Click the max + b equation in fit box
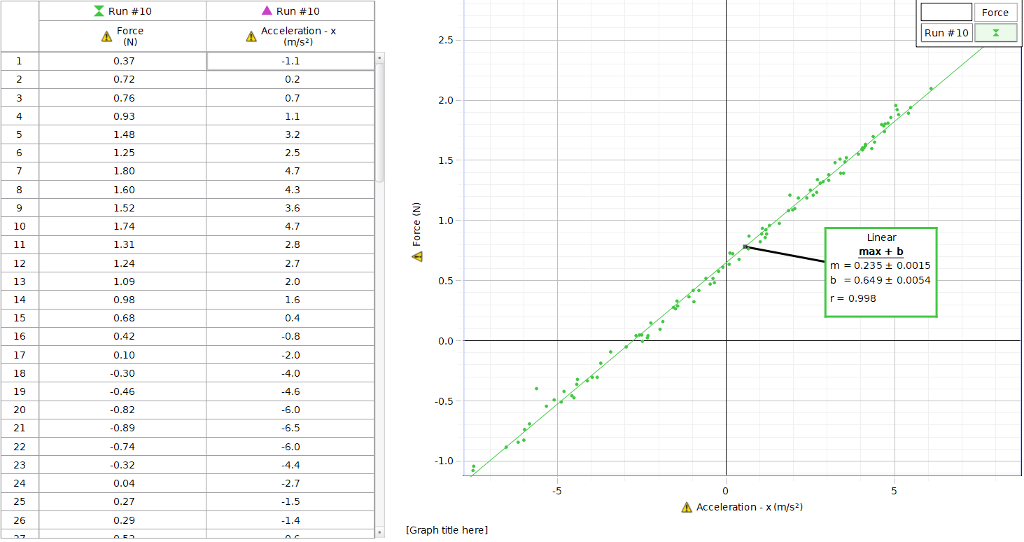This screenshot has height=542, width=1024. 881,251
